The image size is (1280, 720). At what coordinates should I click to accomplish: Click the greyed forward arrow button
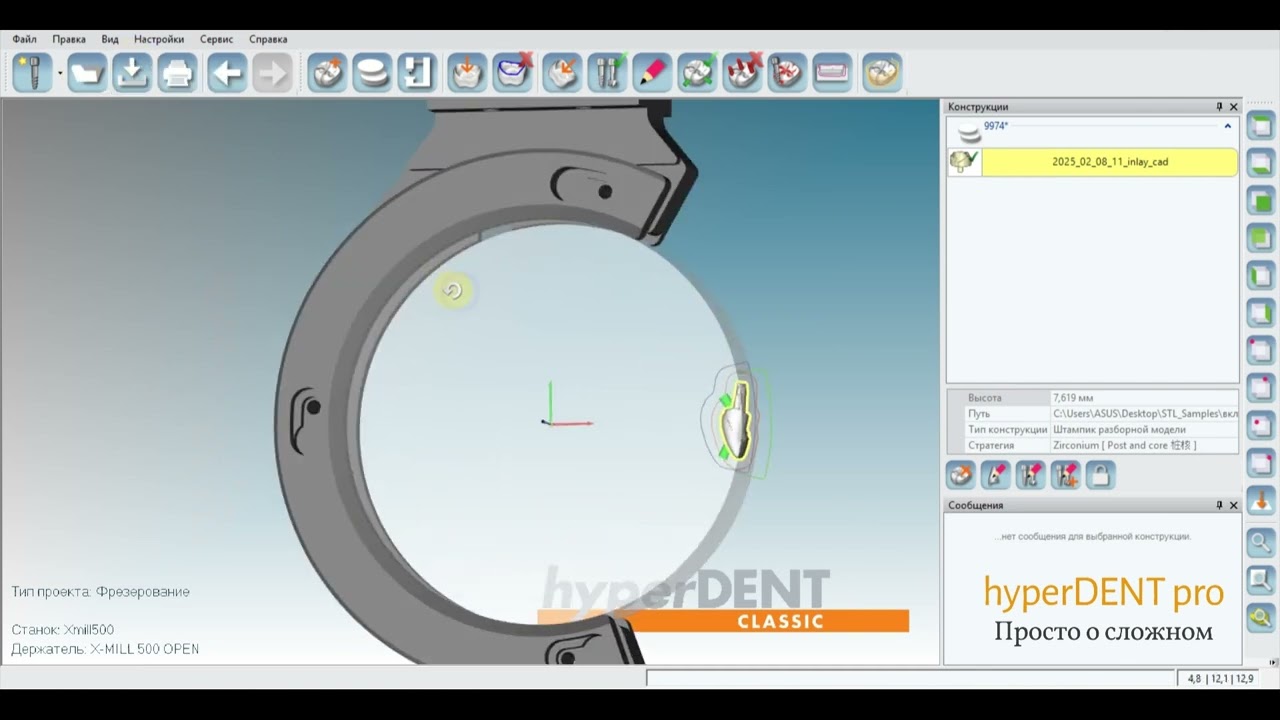pos(272,73)
